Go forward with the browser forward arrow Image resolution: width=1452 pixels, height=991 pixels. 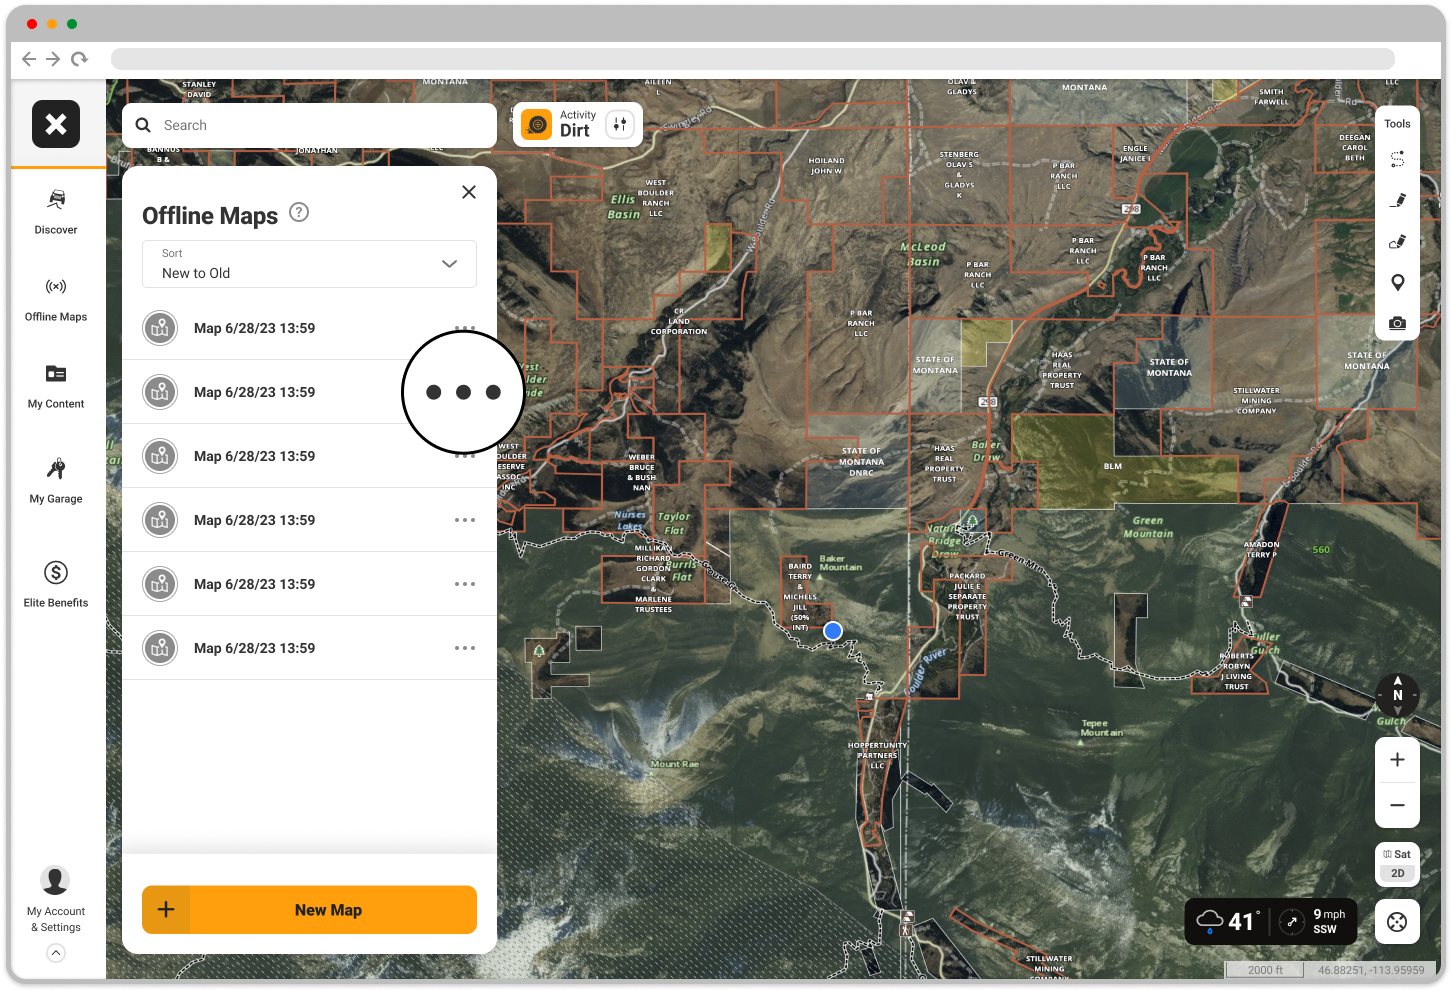coord(53,59)
